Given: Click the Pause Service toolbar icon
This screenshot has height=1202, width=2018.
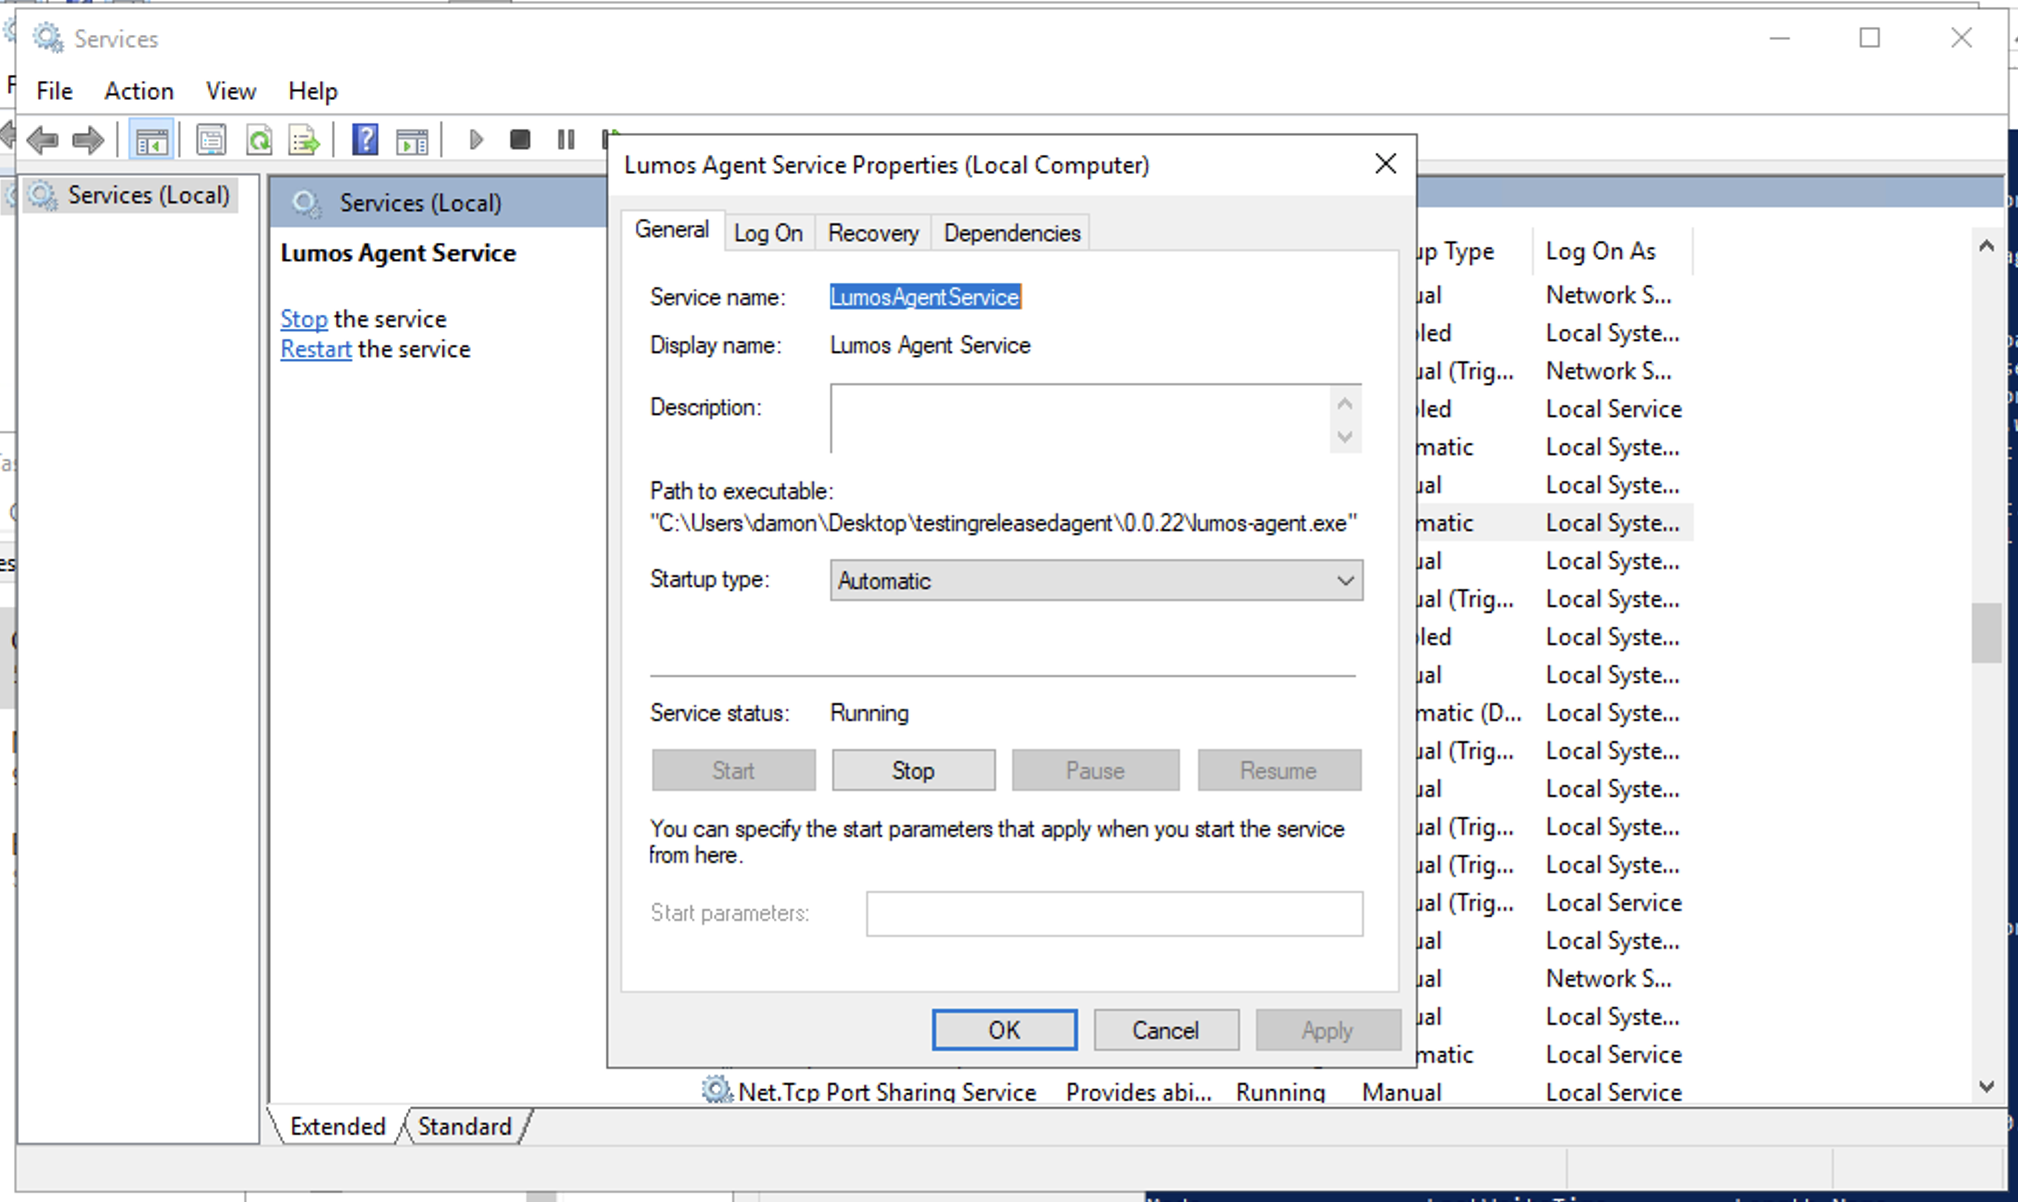Looking at the screenshot, I should point(566,140).
